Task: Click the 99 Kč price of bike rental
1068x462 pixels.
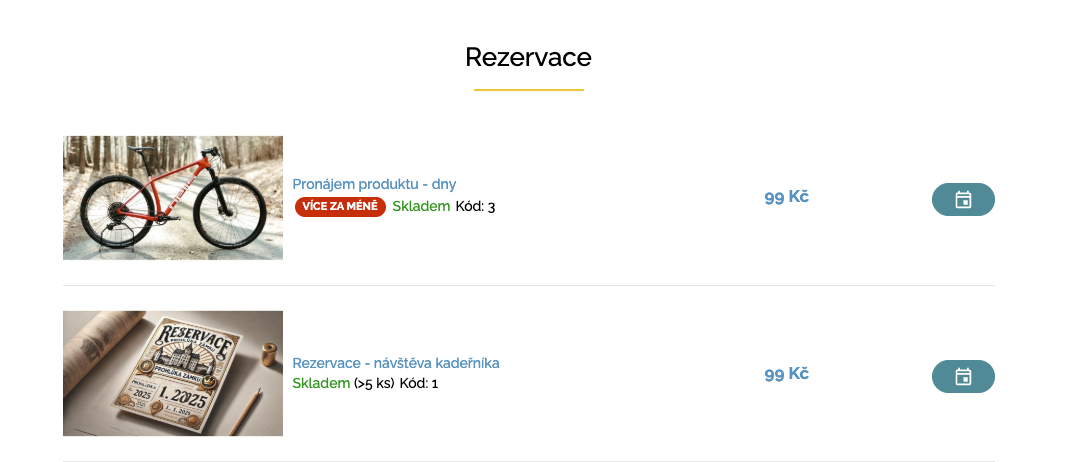Action: [786, 197]
